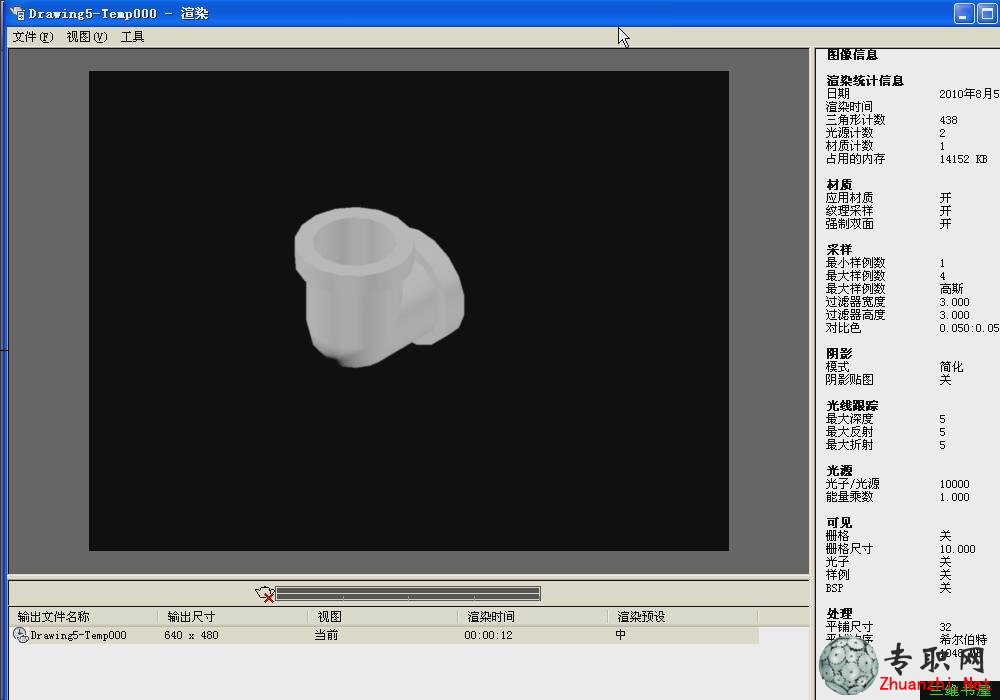
Task: Click the shadow mode value 简化
Action: point(952,367)
